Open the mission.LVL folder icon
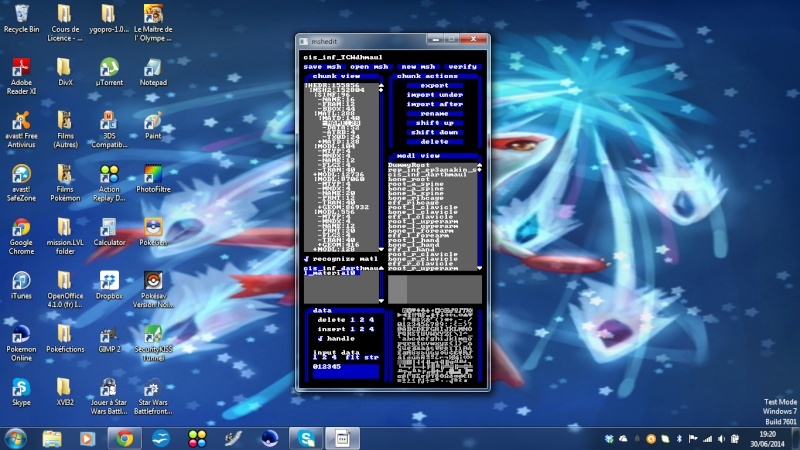800x450 pixels. 65,236
